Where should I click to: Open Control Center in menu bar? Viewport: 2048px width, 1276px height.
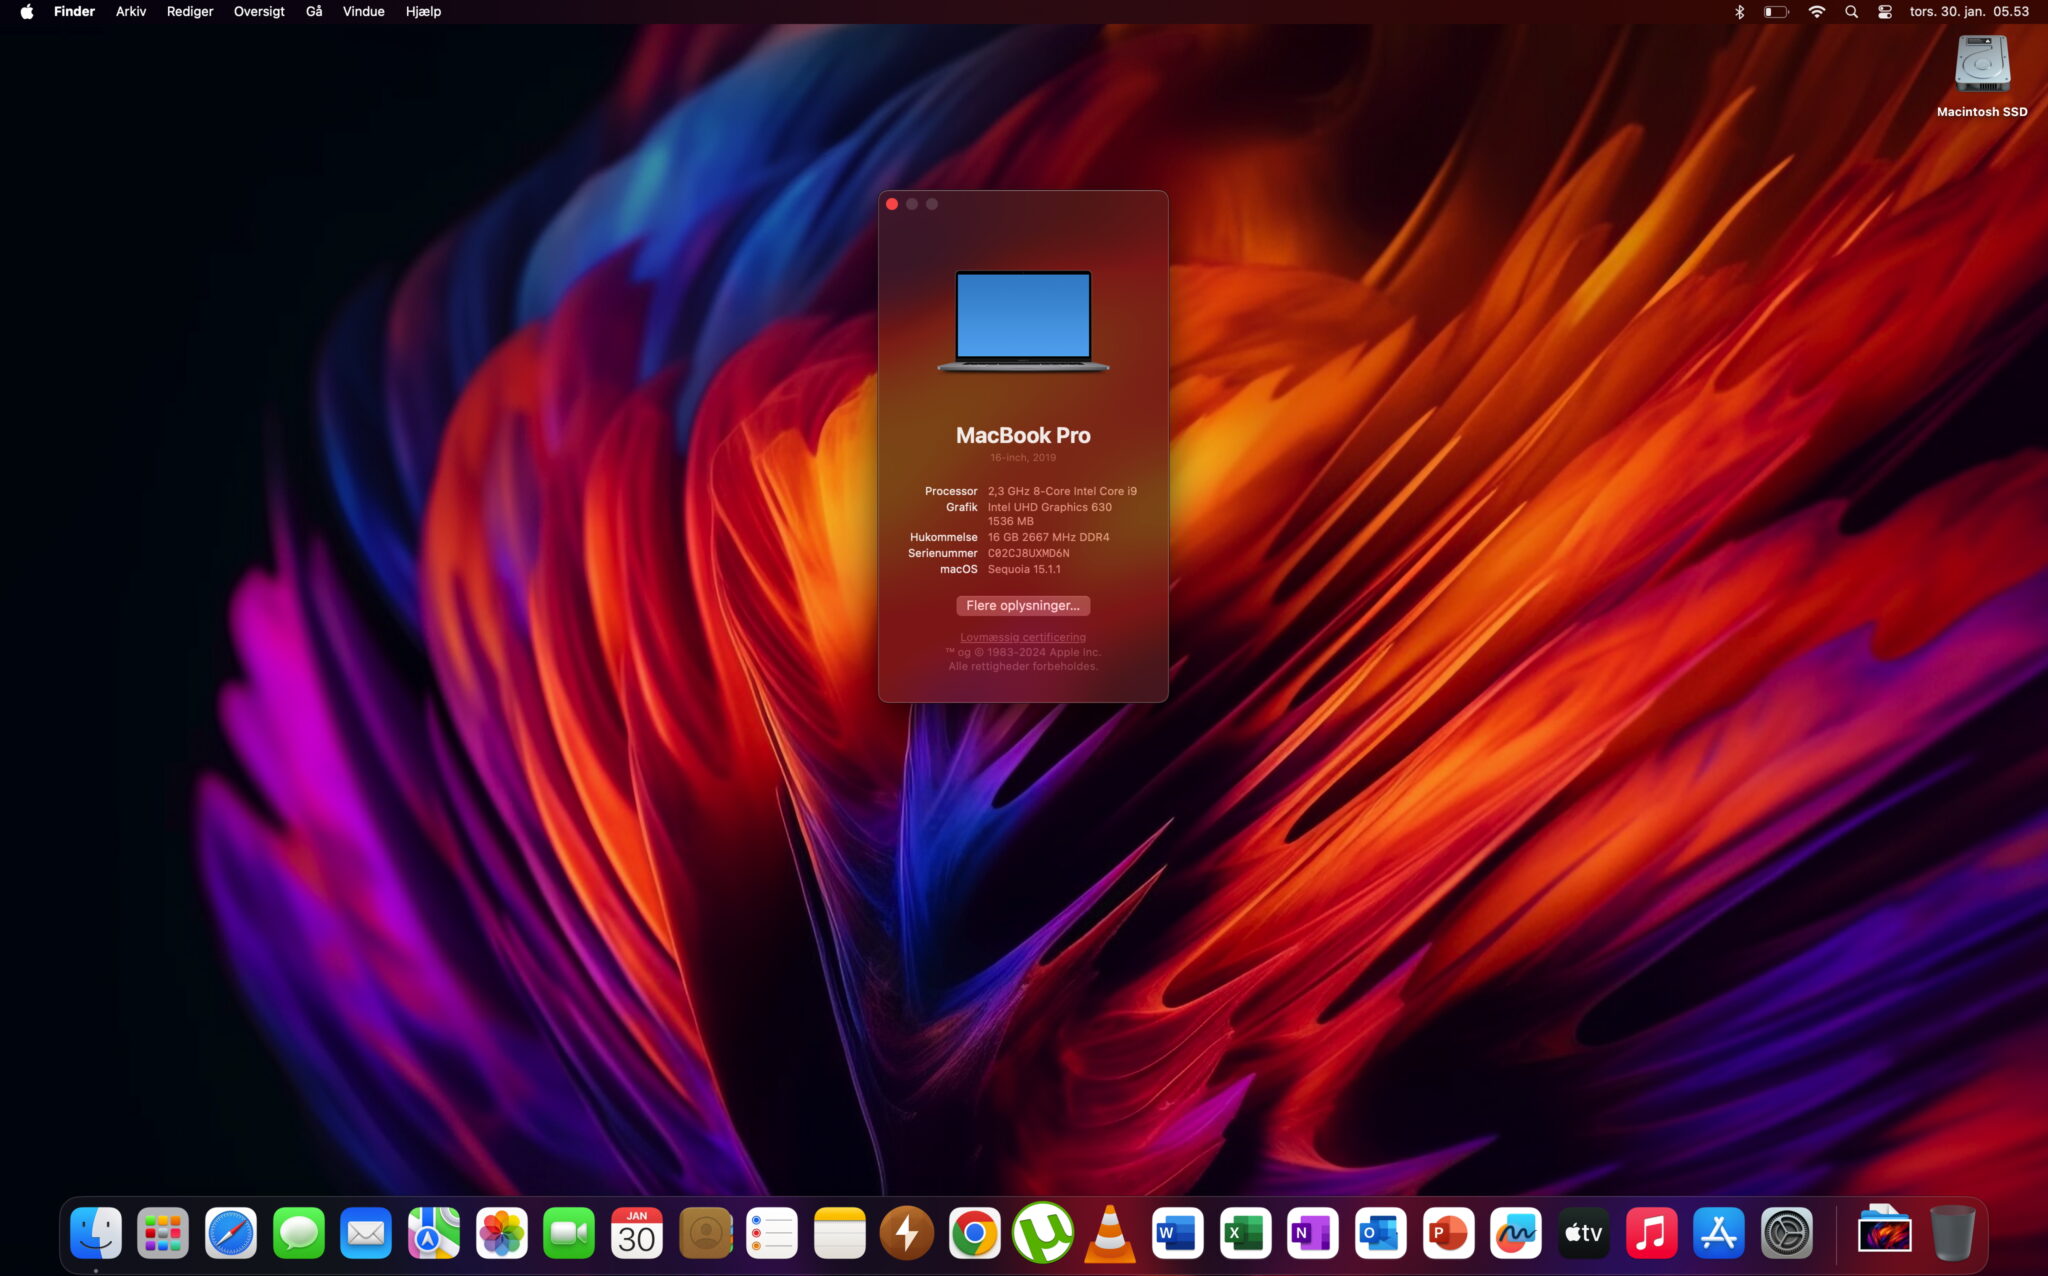click(x=1885, y=12)
